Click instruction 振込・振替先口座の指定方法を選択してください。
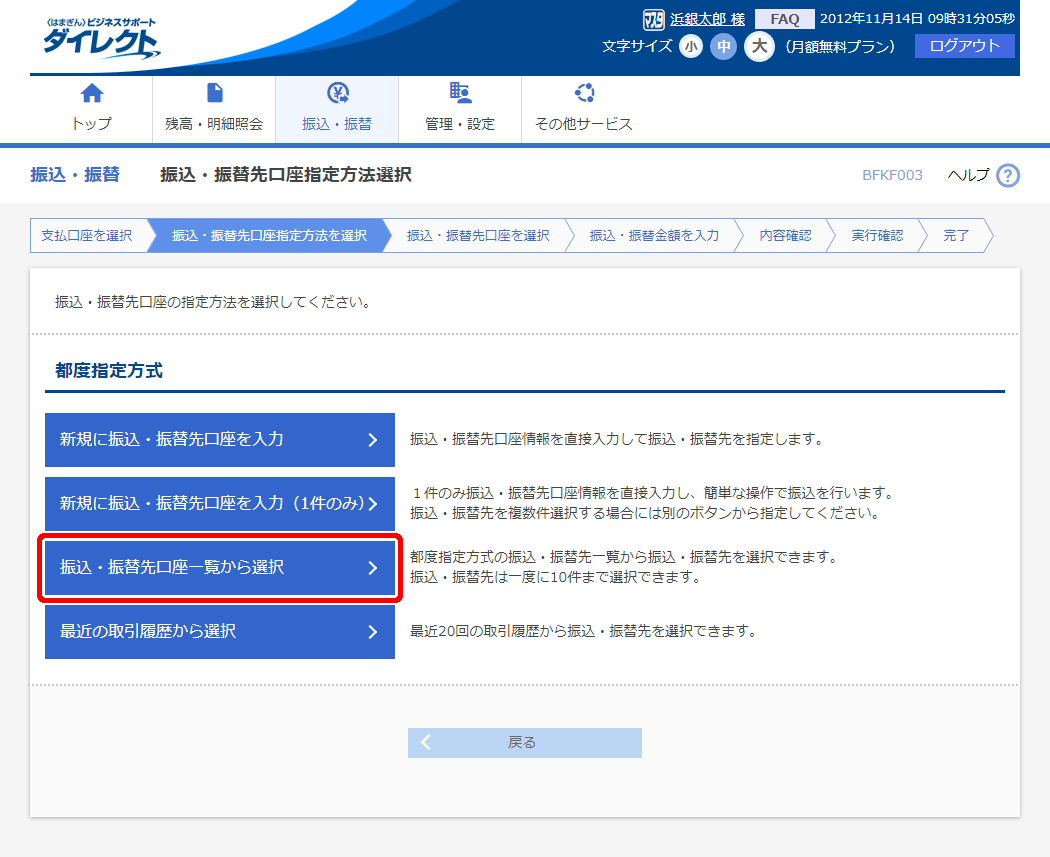Screen dimensions: 1050x857 tap(213, 303)
